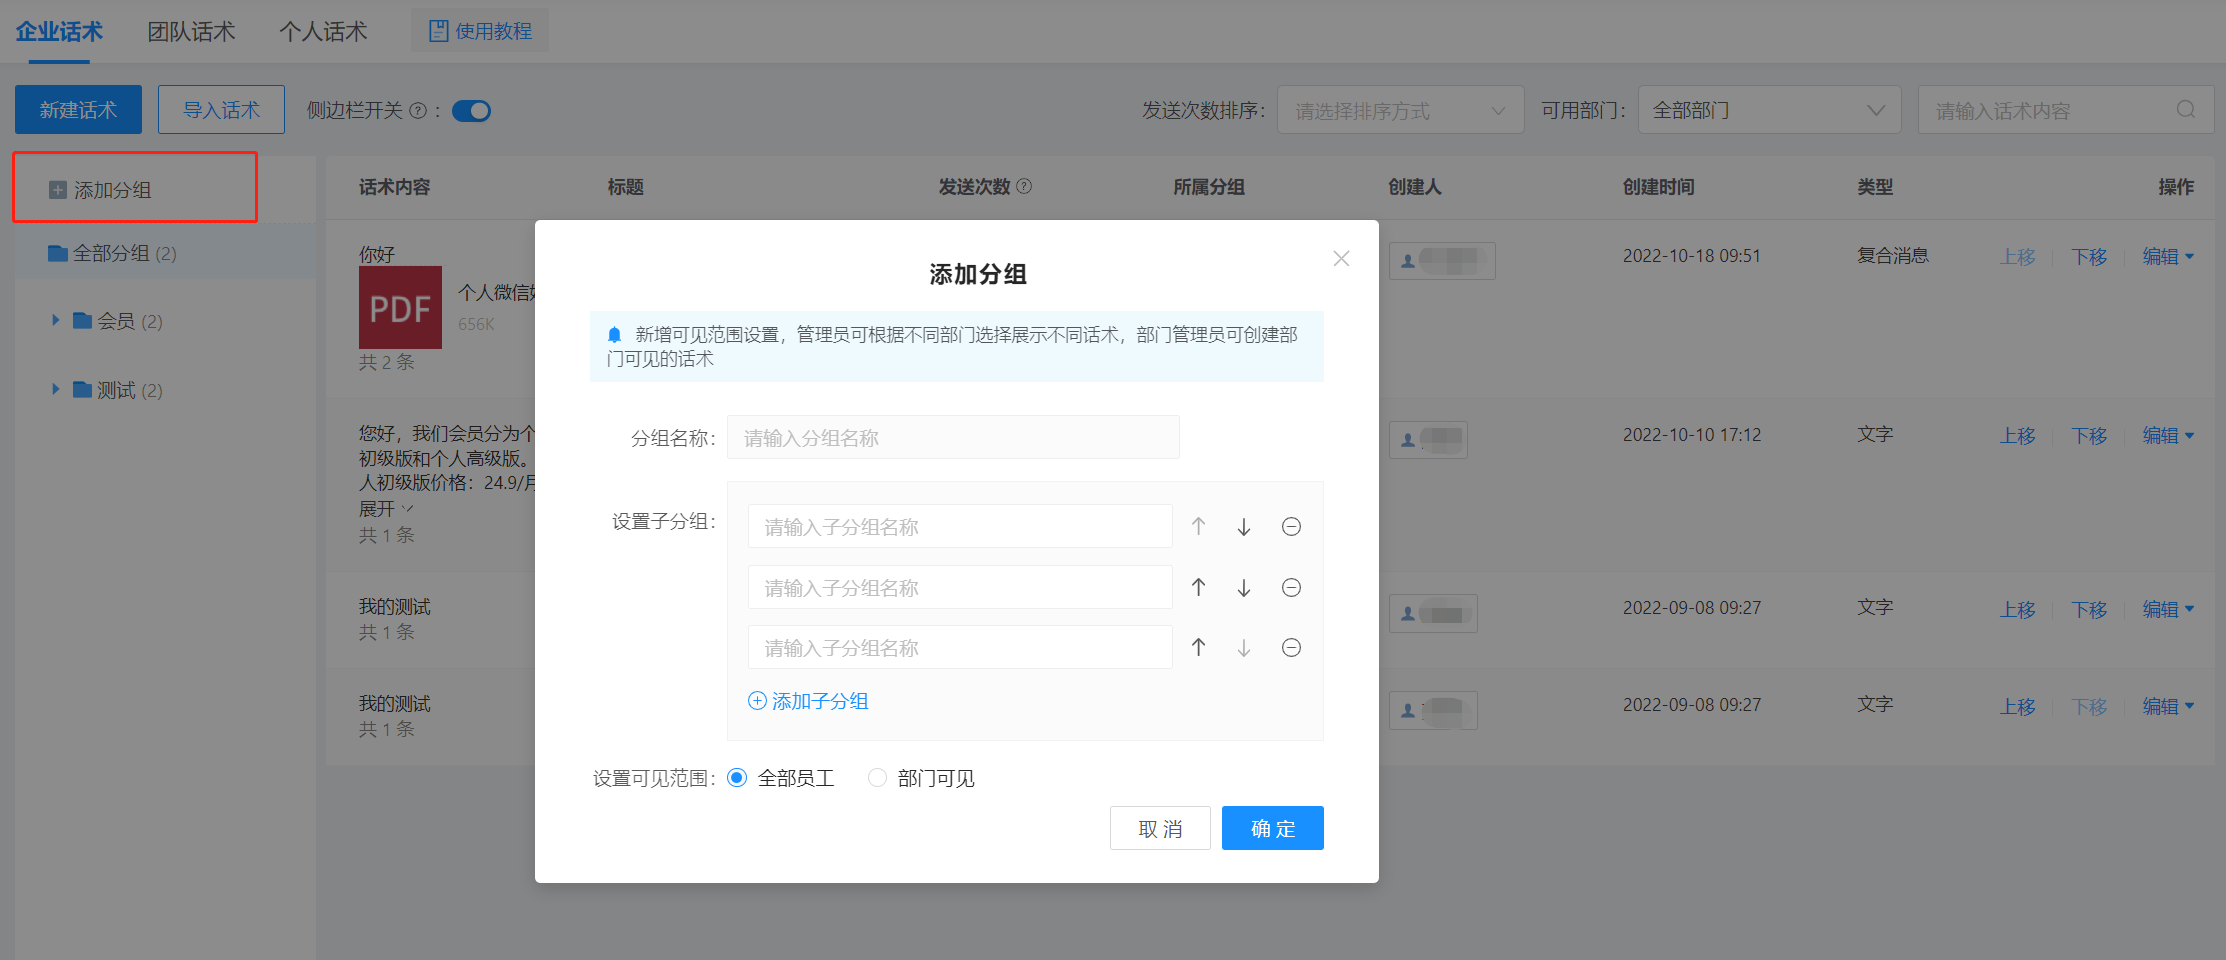This screenshot has height=960, width=2226.
Task: Expand the 会员 group tree node
Action: [x=56, y=320]
